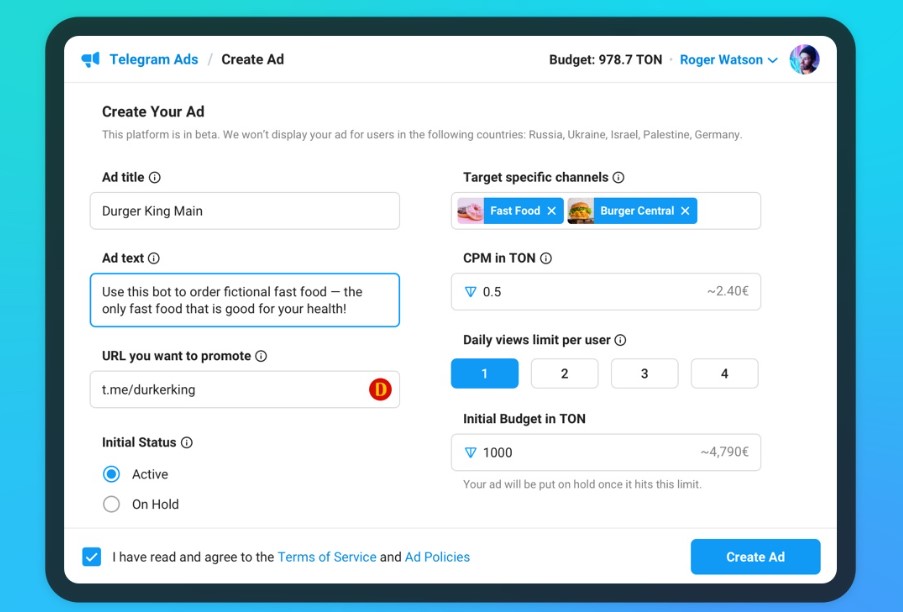
Task: Select the On Hold status radio button
Action: pos(111,504)
